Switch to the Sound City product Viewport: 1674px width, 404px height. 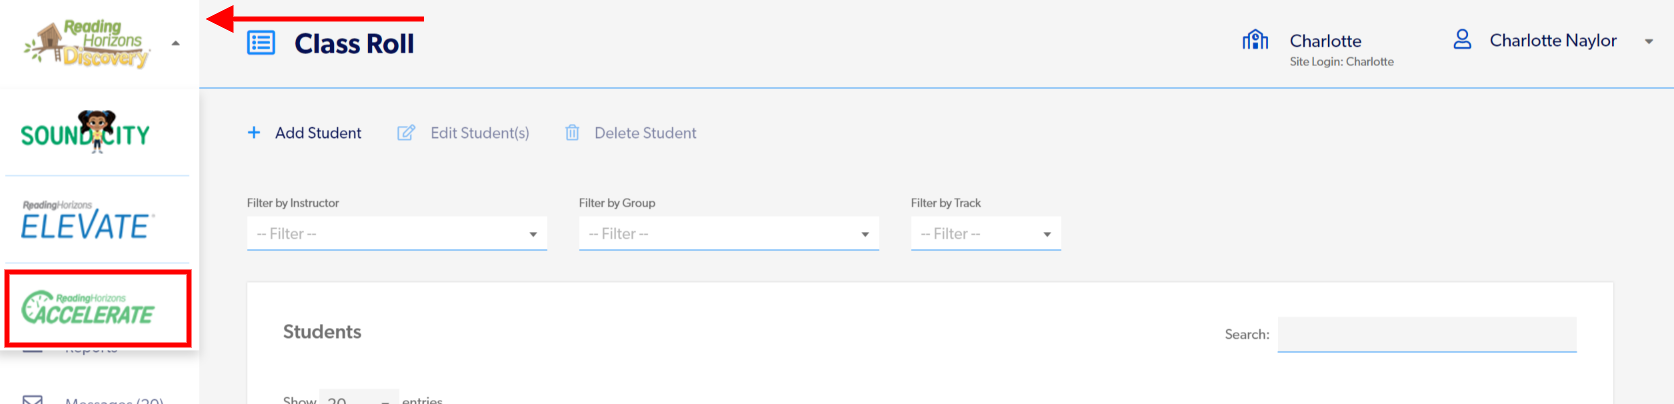click(x=86, y=133)
